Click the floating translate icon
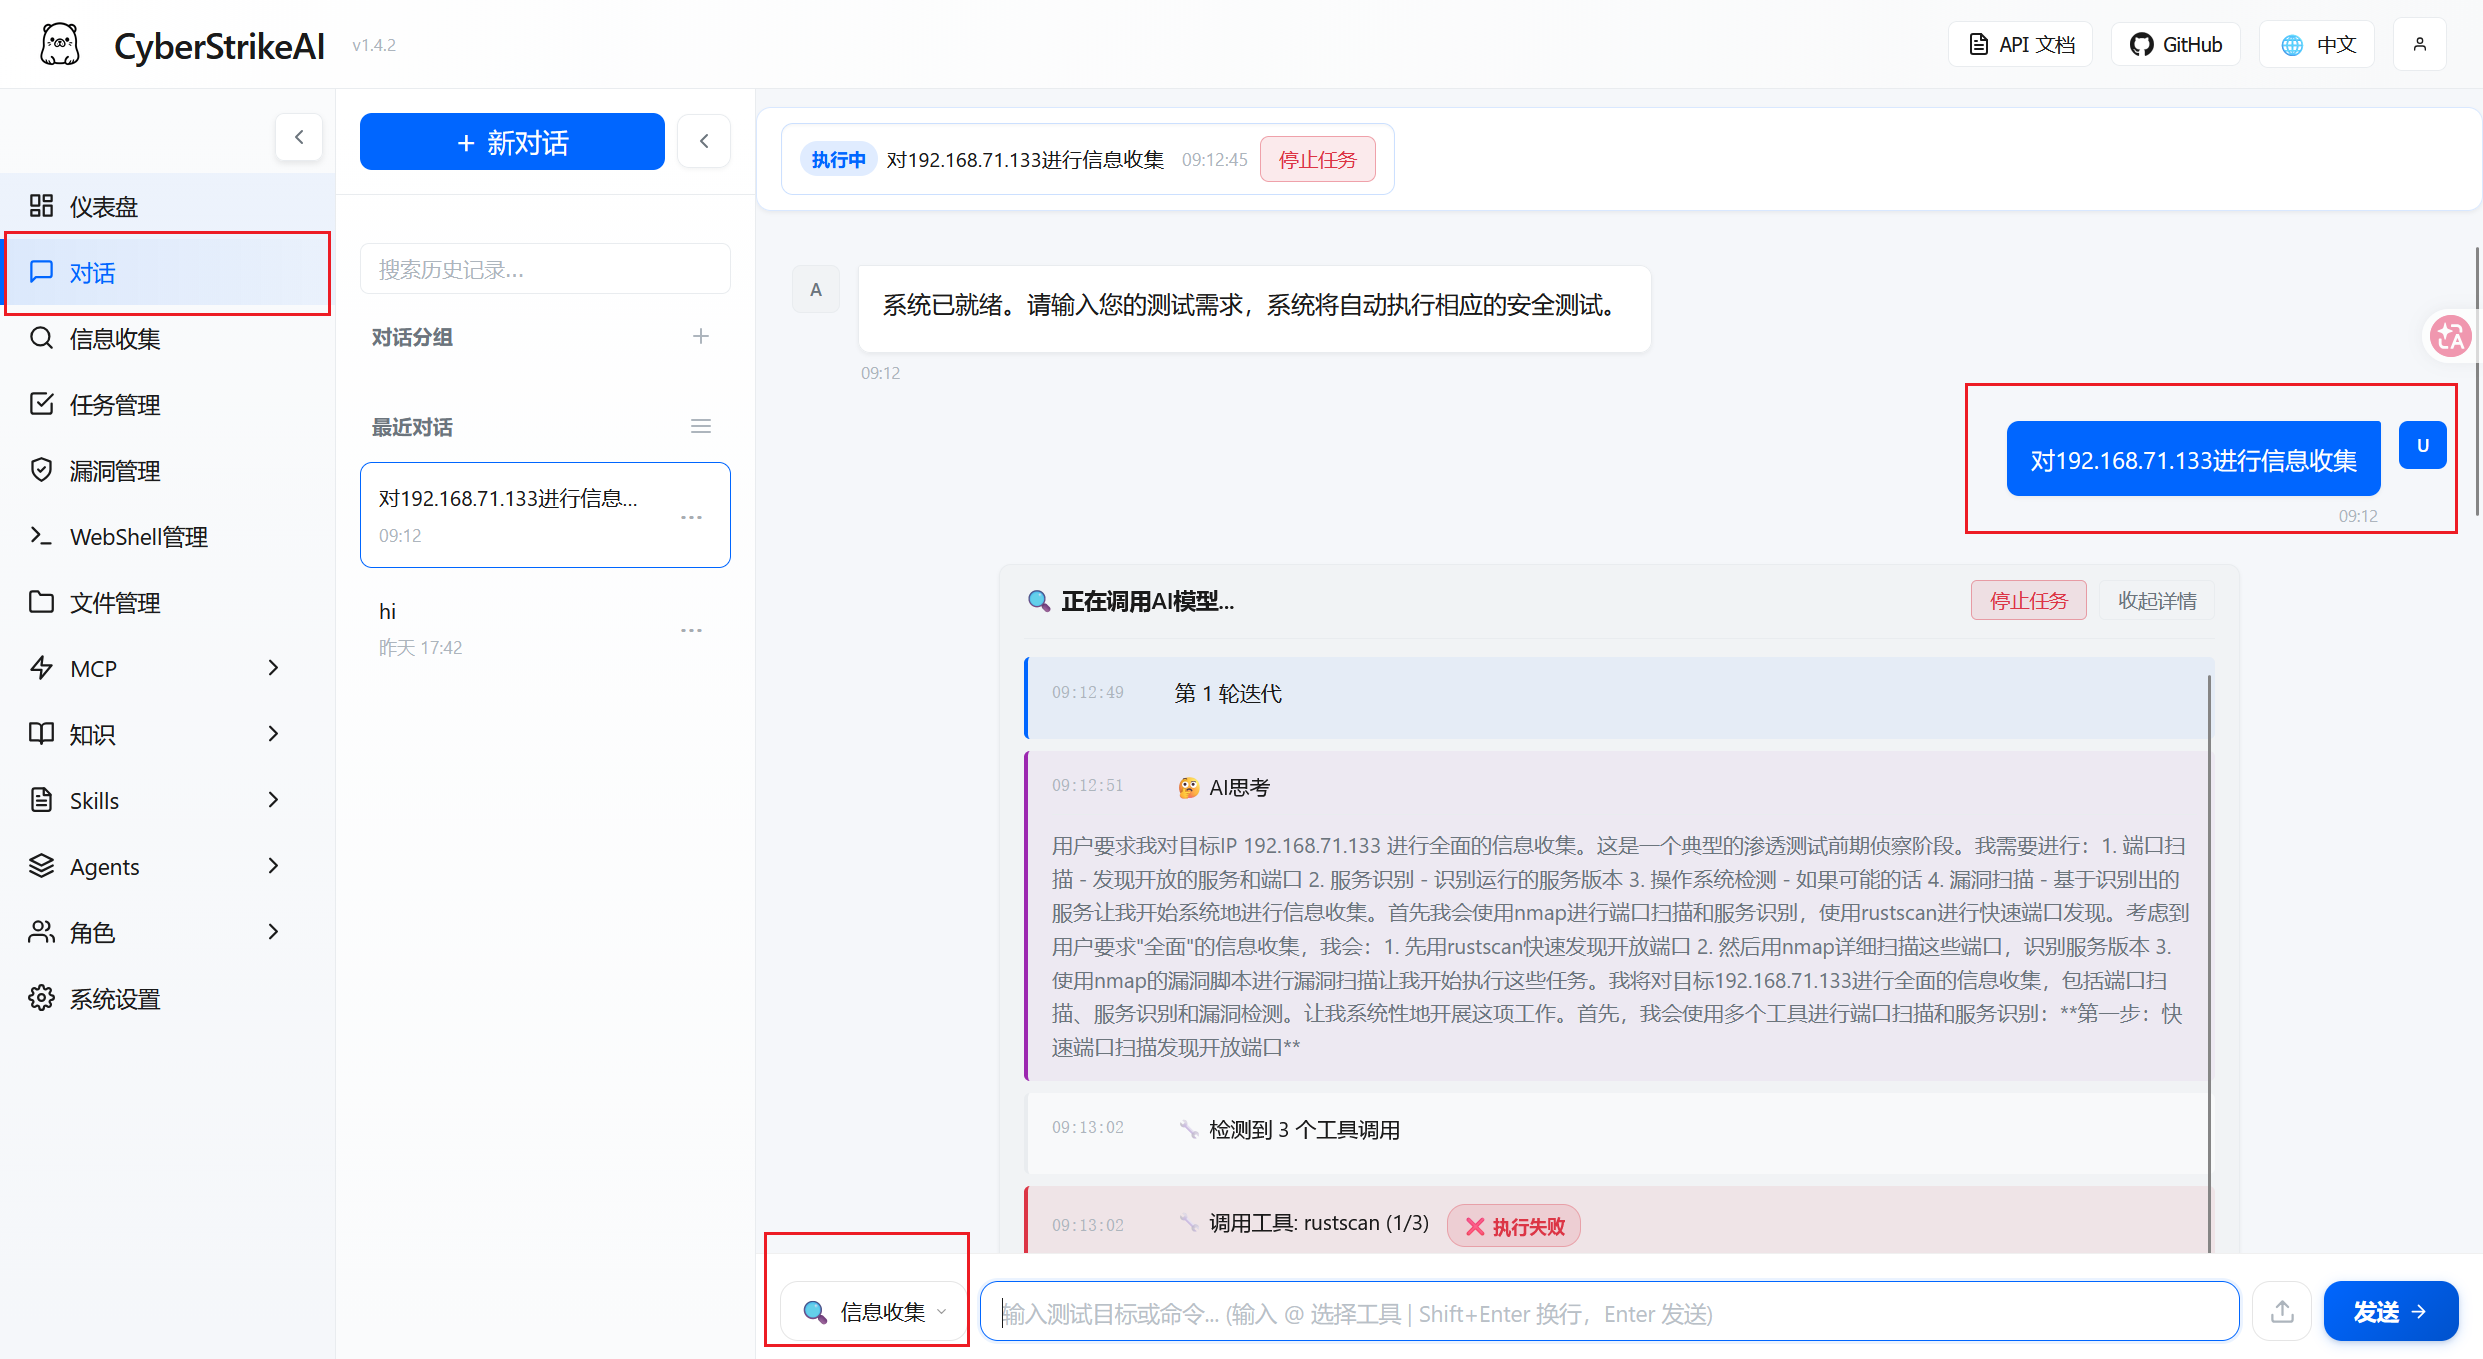Screen dimensions: 2483x1359 [x=2450, y=336]
